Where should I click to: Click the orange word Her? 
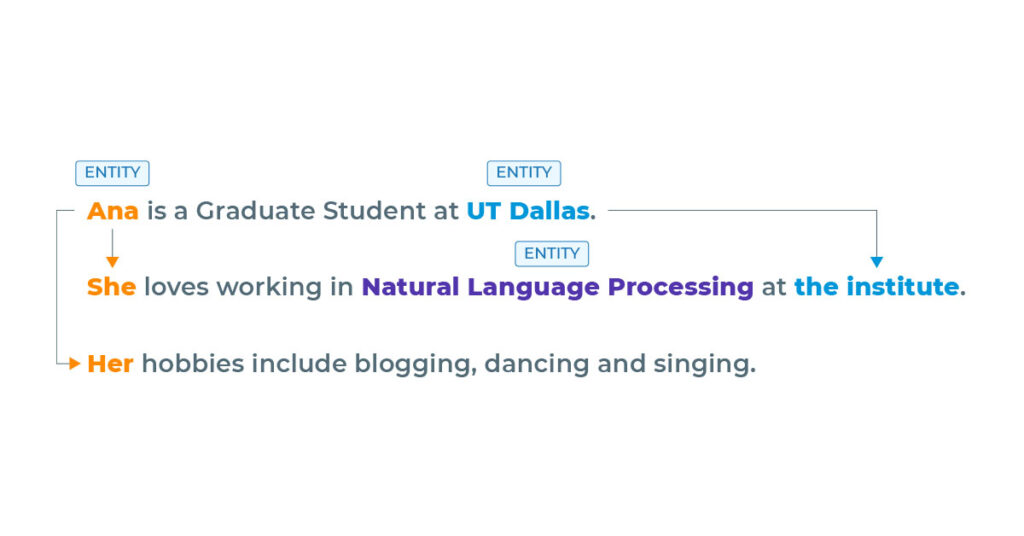point(110,364)
